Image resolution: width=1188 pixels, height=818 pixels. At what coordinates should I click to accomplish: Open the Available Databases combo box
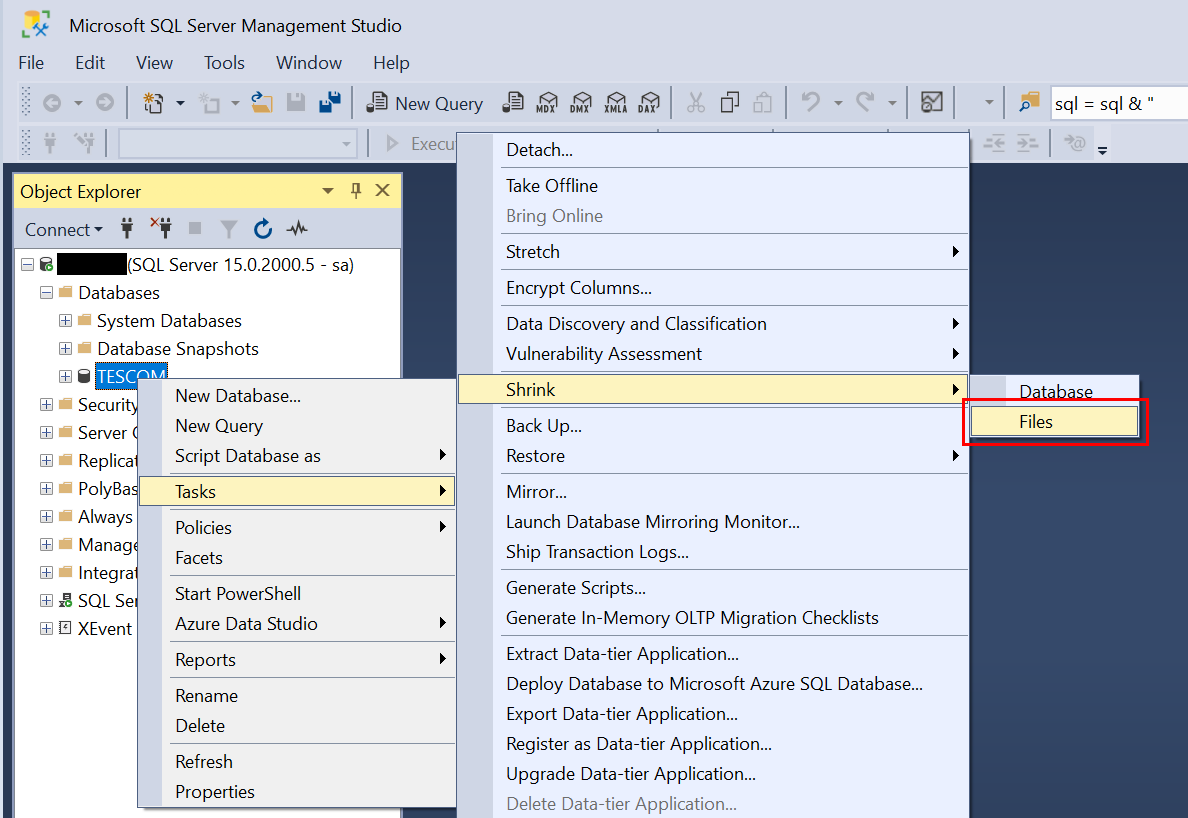point(237,143)
